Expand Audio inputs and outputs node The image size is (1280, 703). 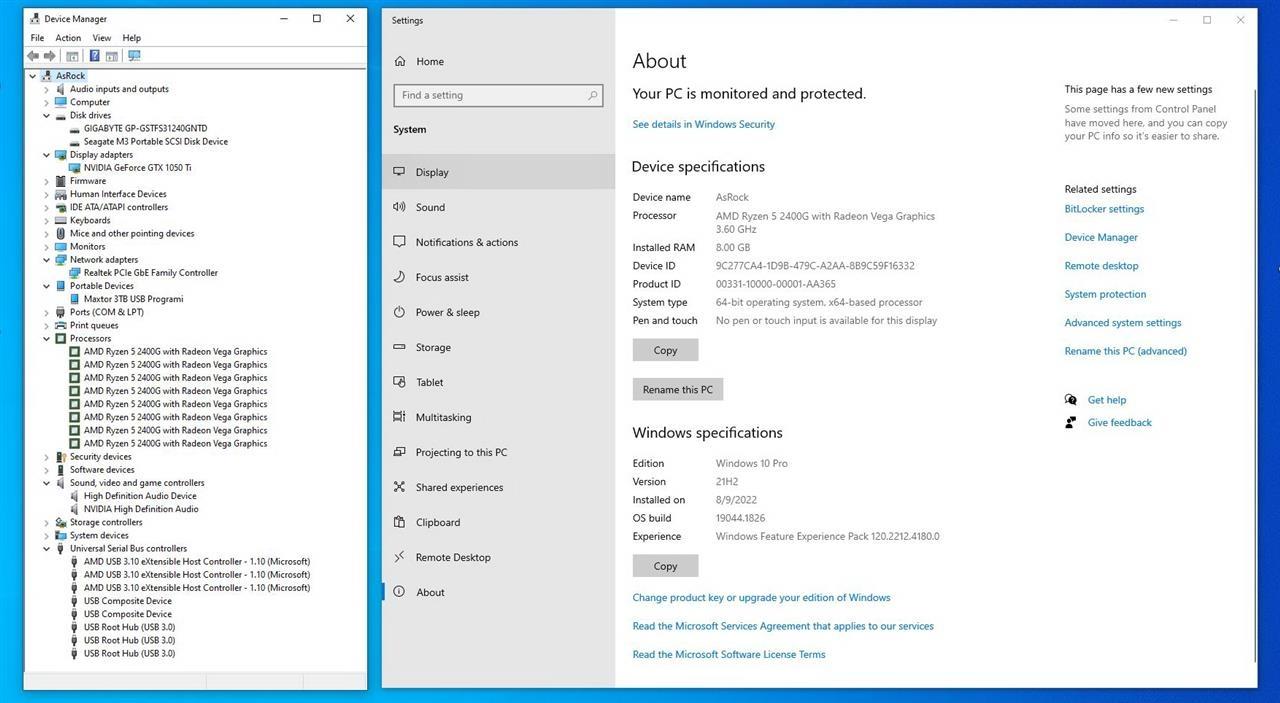coord(46,89)
